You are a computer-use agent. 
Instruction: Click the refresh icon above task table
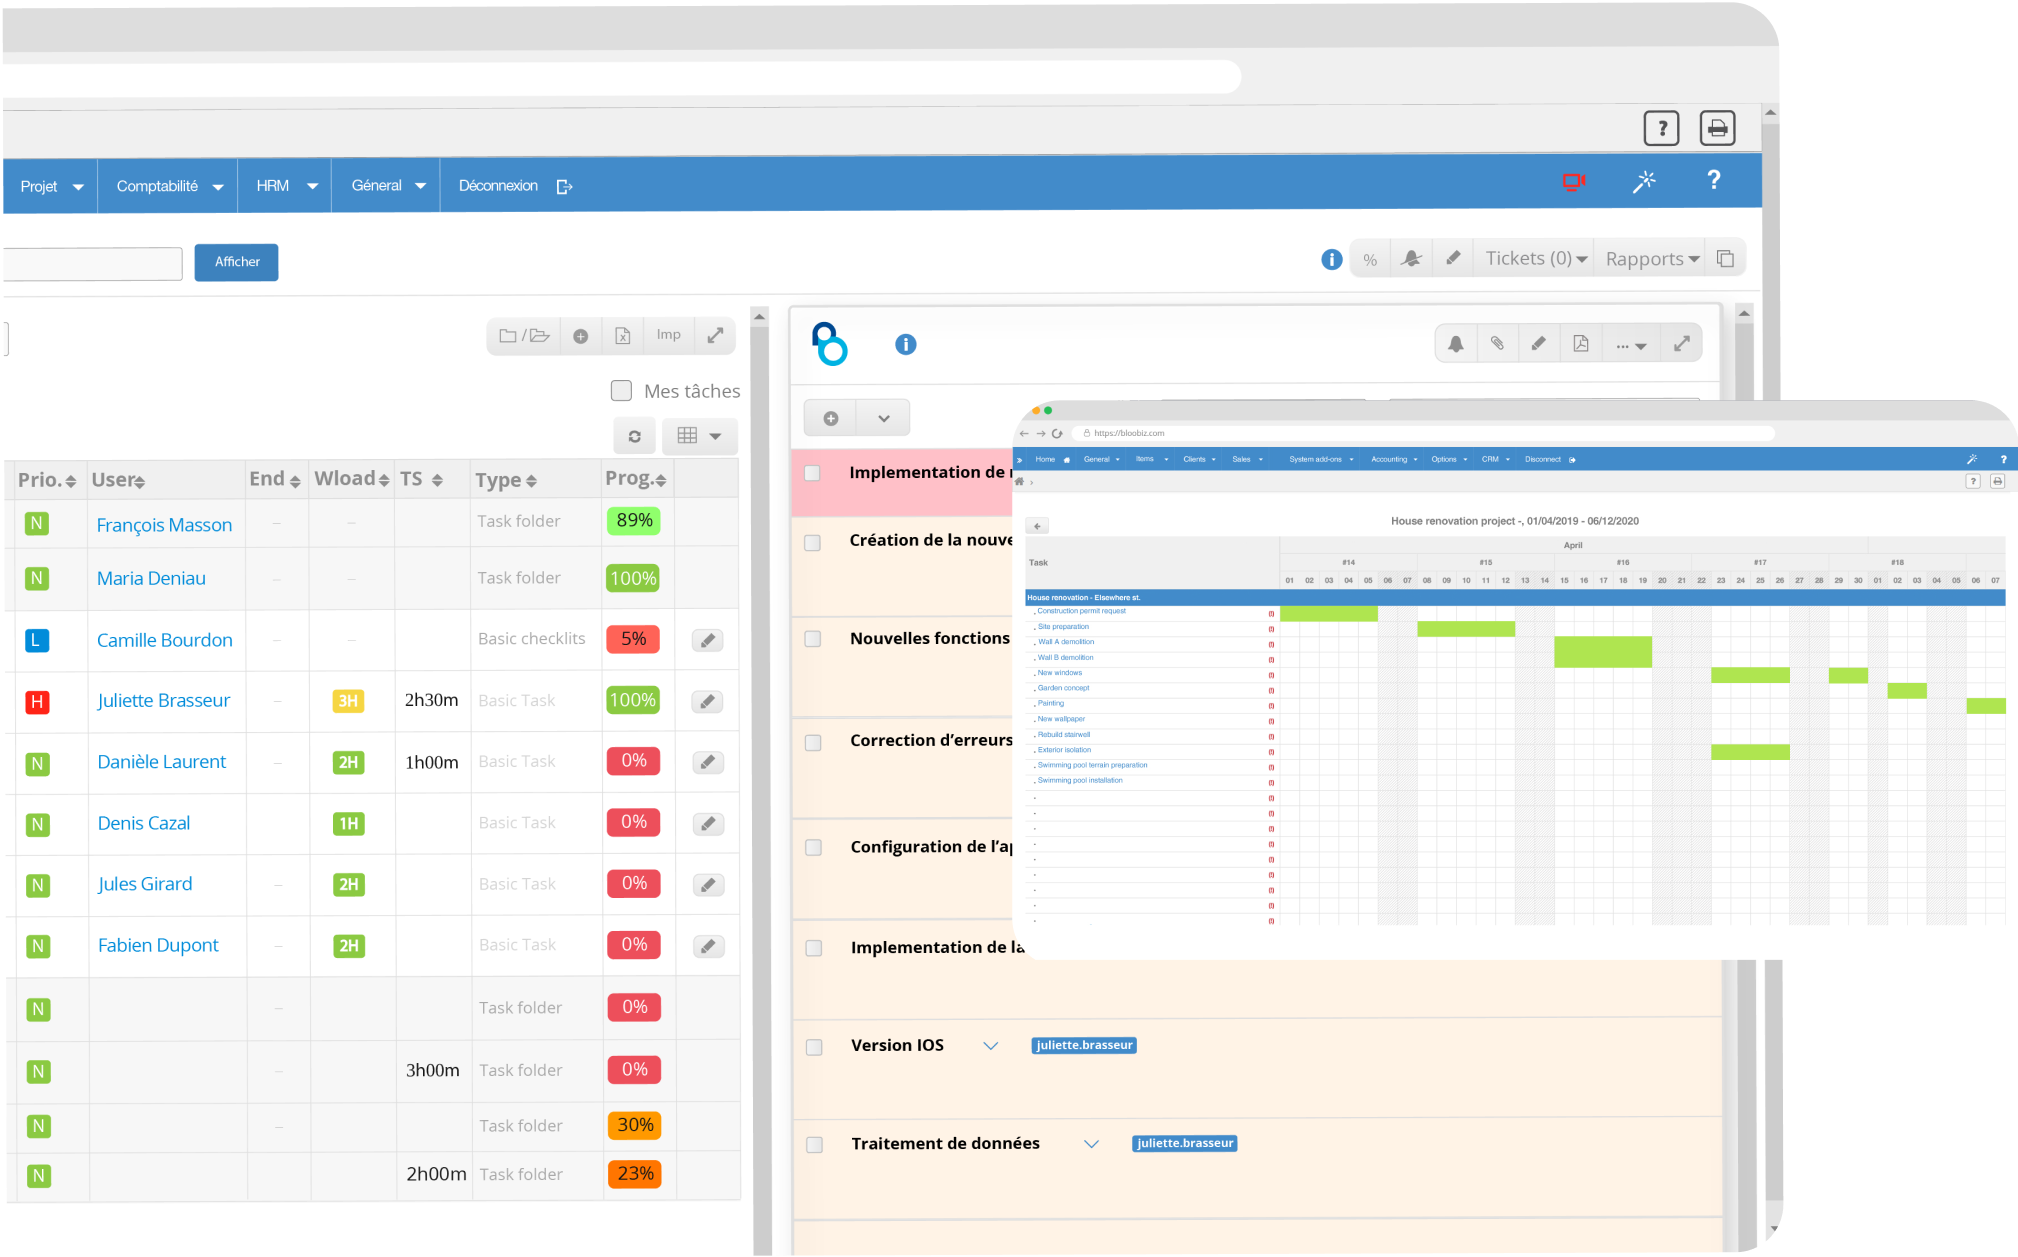pyautogui.click(x=634, y=436)
